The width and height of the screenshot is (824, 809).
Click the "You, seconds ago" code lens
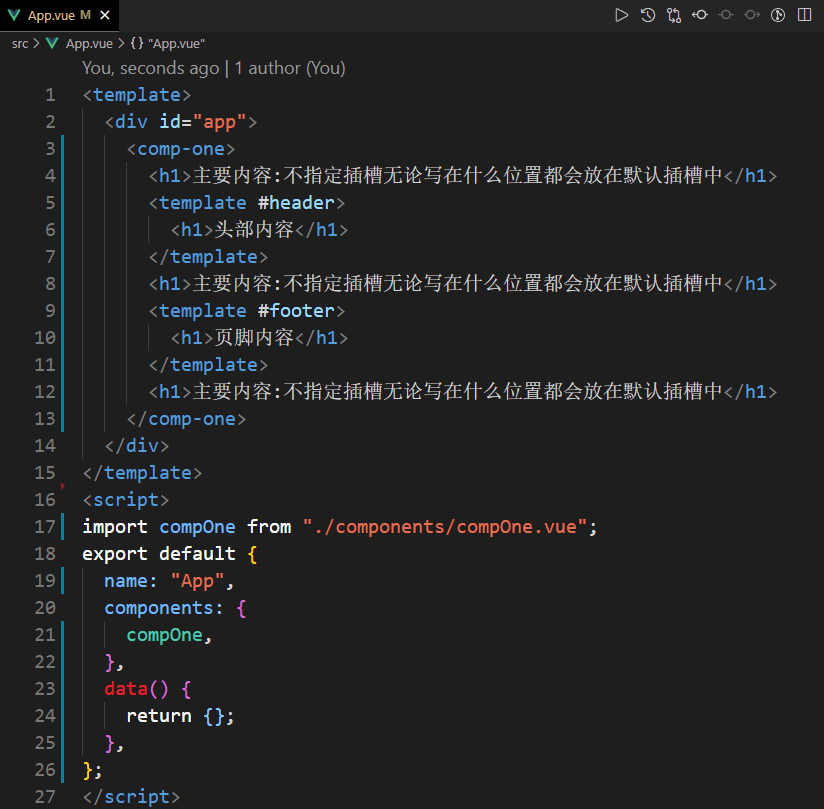[150, 68]
